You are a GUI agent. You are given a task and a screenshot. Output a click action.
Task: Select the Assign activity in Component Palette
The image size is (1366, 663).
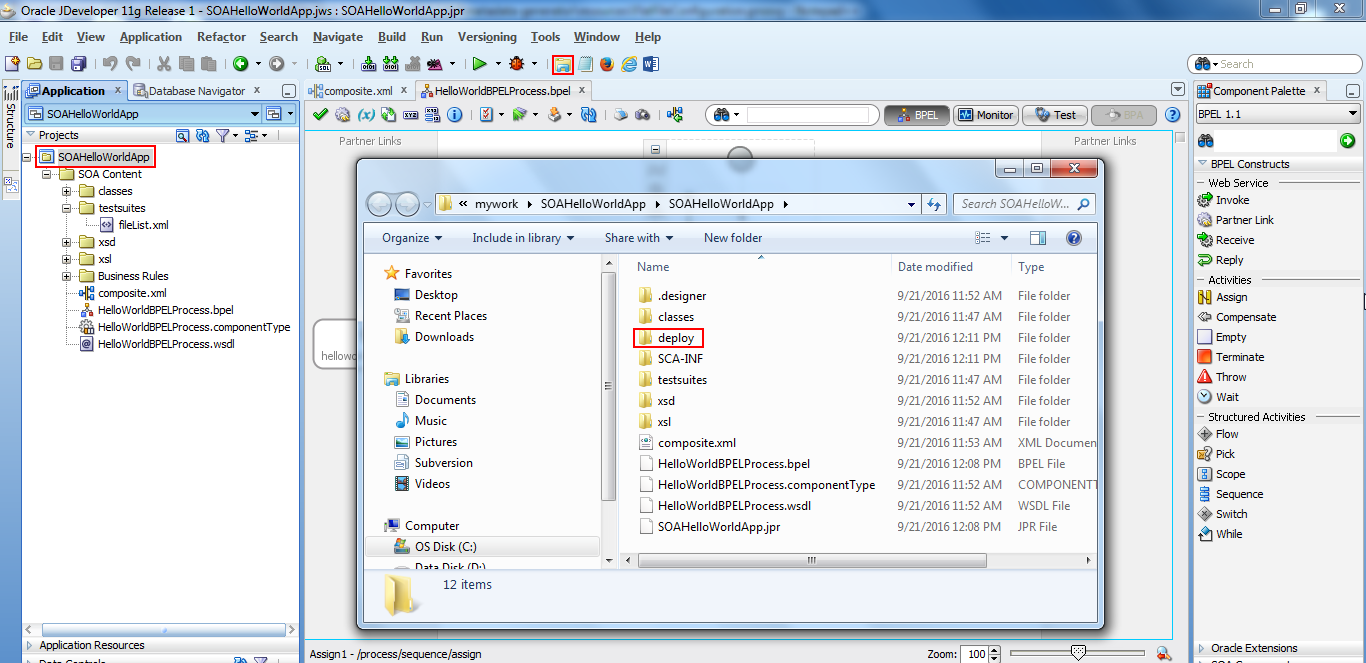(1229, 297)
